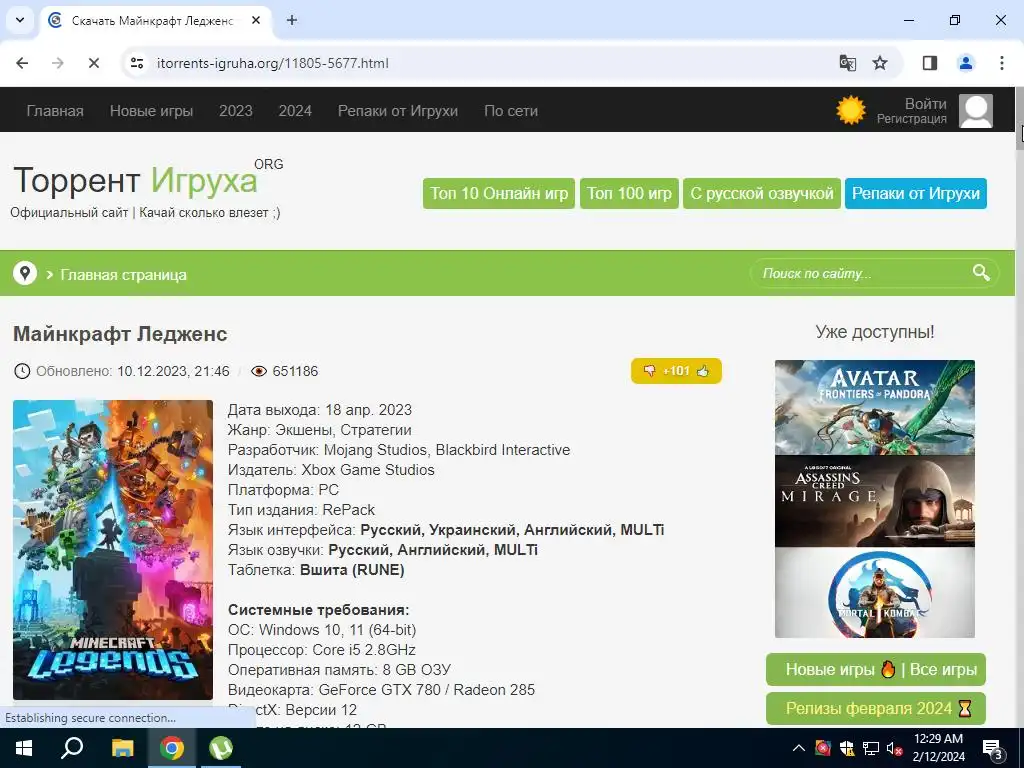The width and height of the screenshot is (1024, 768).
Task: Click the network tray icon
Action: click(x=871, y=748)
